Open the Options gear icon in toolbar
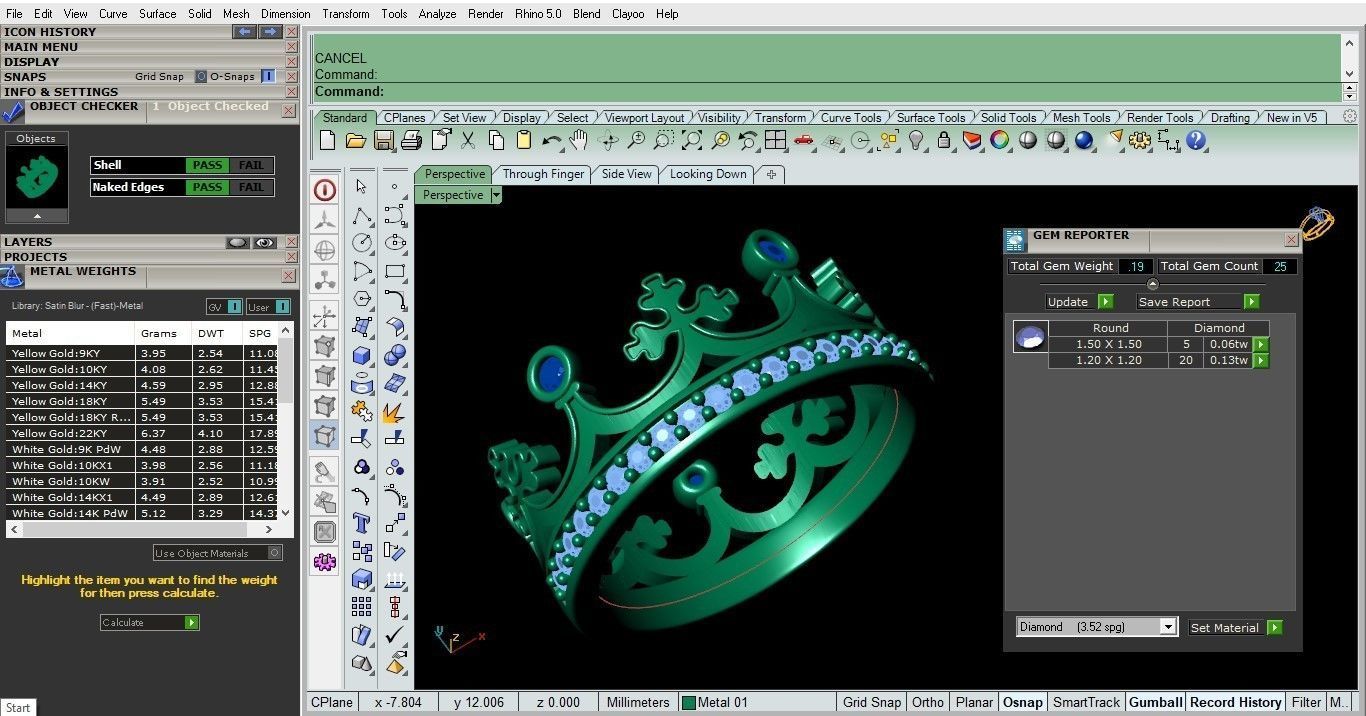Image resolution: width=1366 pixels, height=716 pixels. tap(1140, 141)
